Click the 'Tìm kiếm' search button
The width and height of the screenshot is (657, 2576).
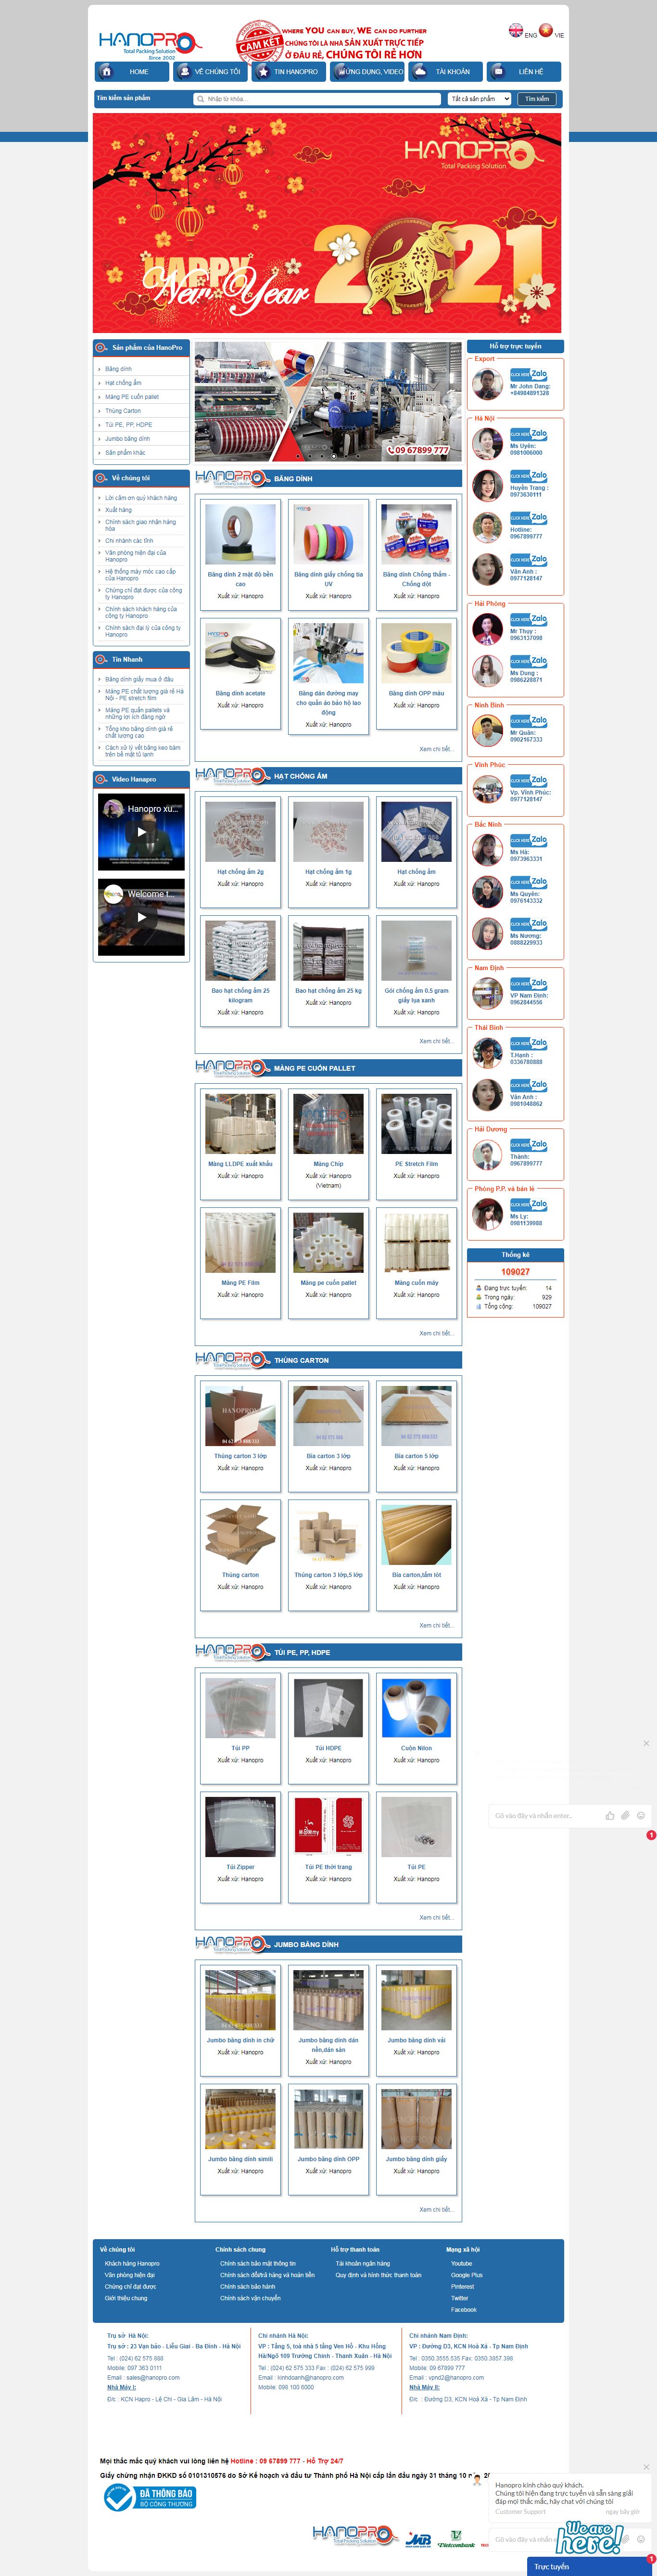537,99
